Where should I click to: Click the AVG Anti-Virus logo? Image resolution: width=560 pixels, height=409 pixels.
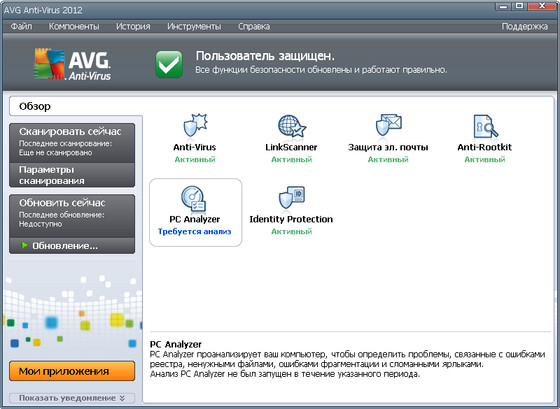coord(72,64)
